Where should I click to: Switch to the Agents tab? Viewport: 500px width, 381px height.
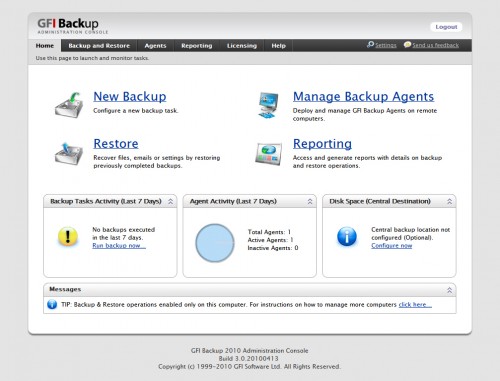155,46
